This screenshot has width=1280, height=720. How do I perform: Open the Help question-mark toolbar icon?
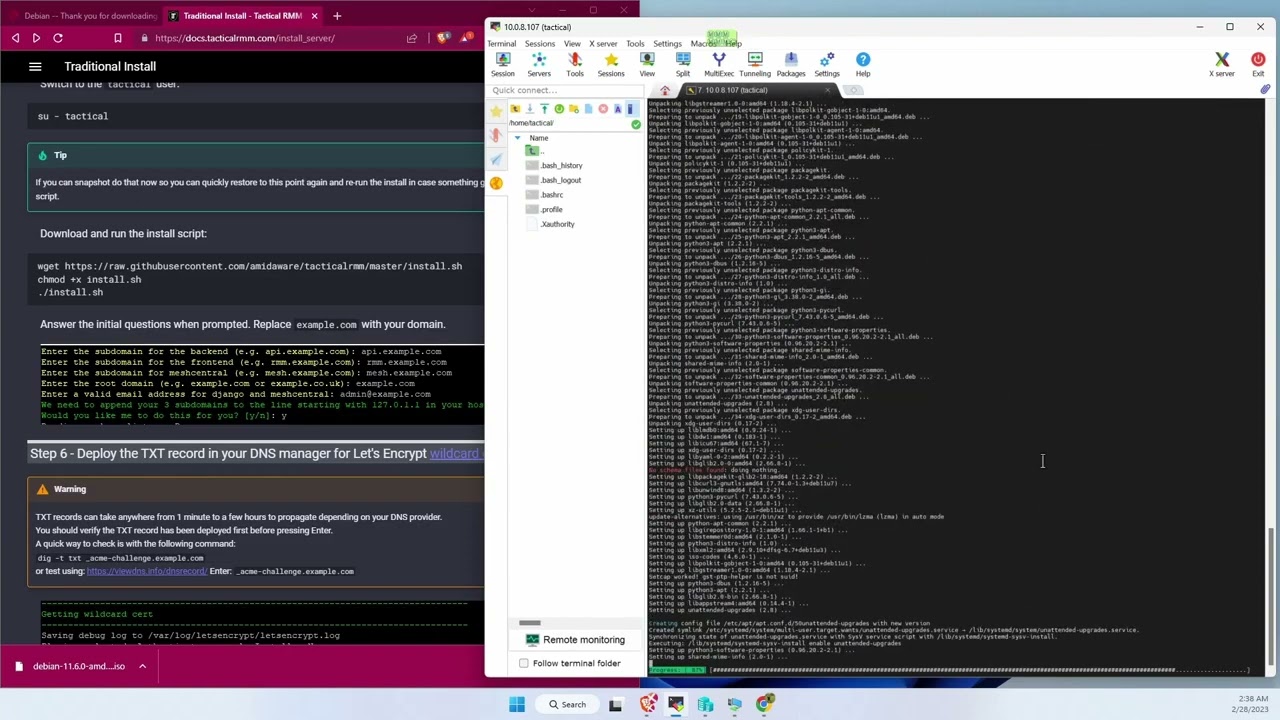863,65
